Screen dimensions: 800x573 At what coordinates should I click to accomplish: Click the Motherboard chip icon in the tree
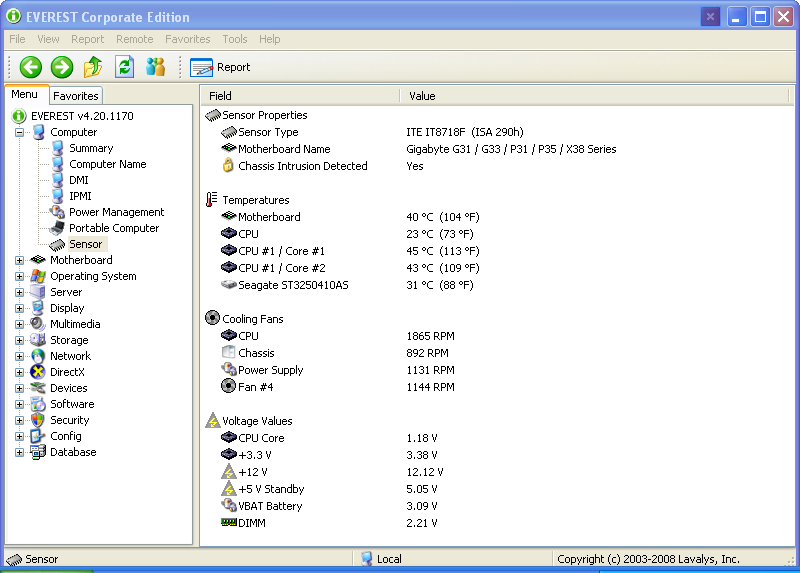(x=38, y=260)
